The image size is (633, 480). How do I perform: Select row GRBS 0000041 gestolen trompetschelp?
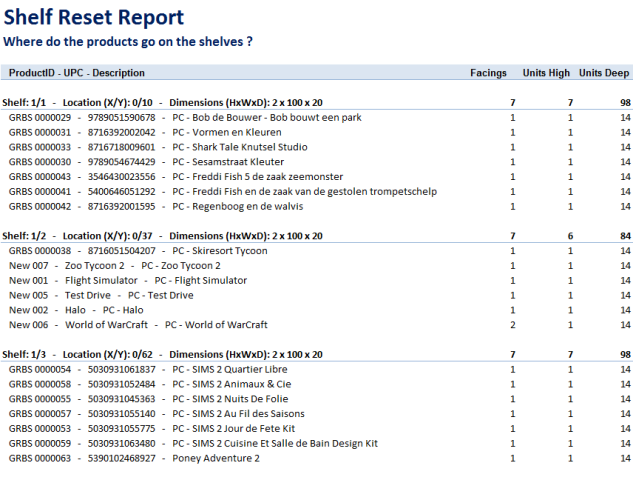tap(316, 191)
